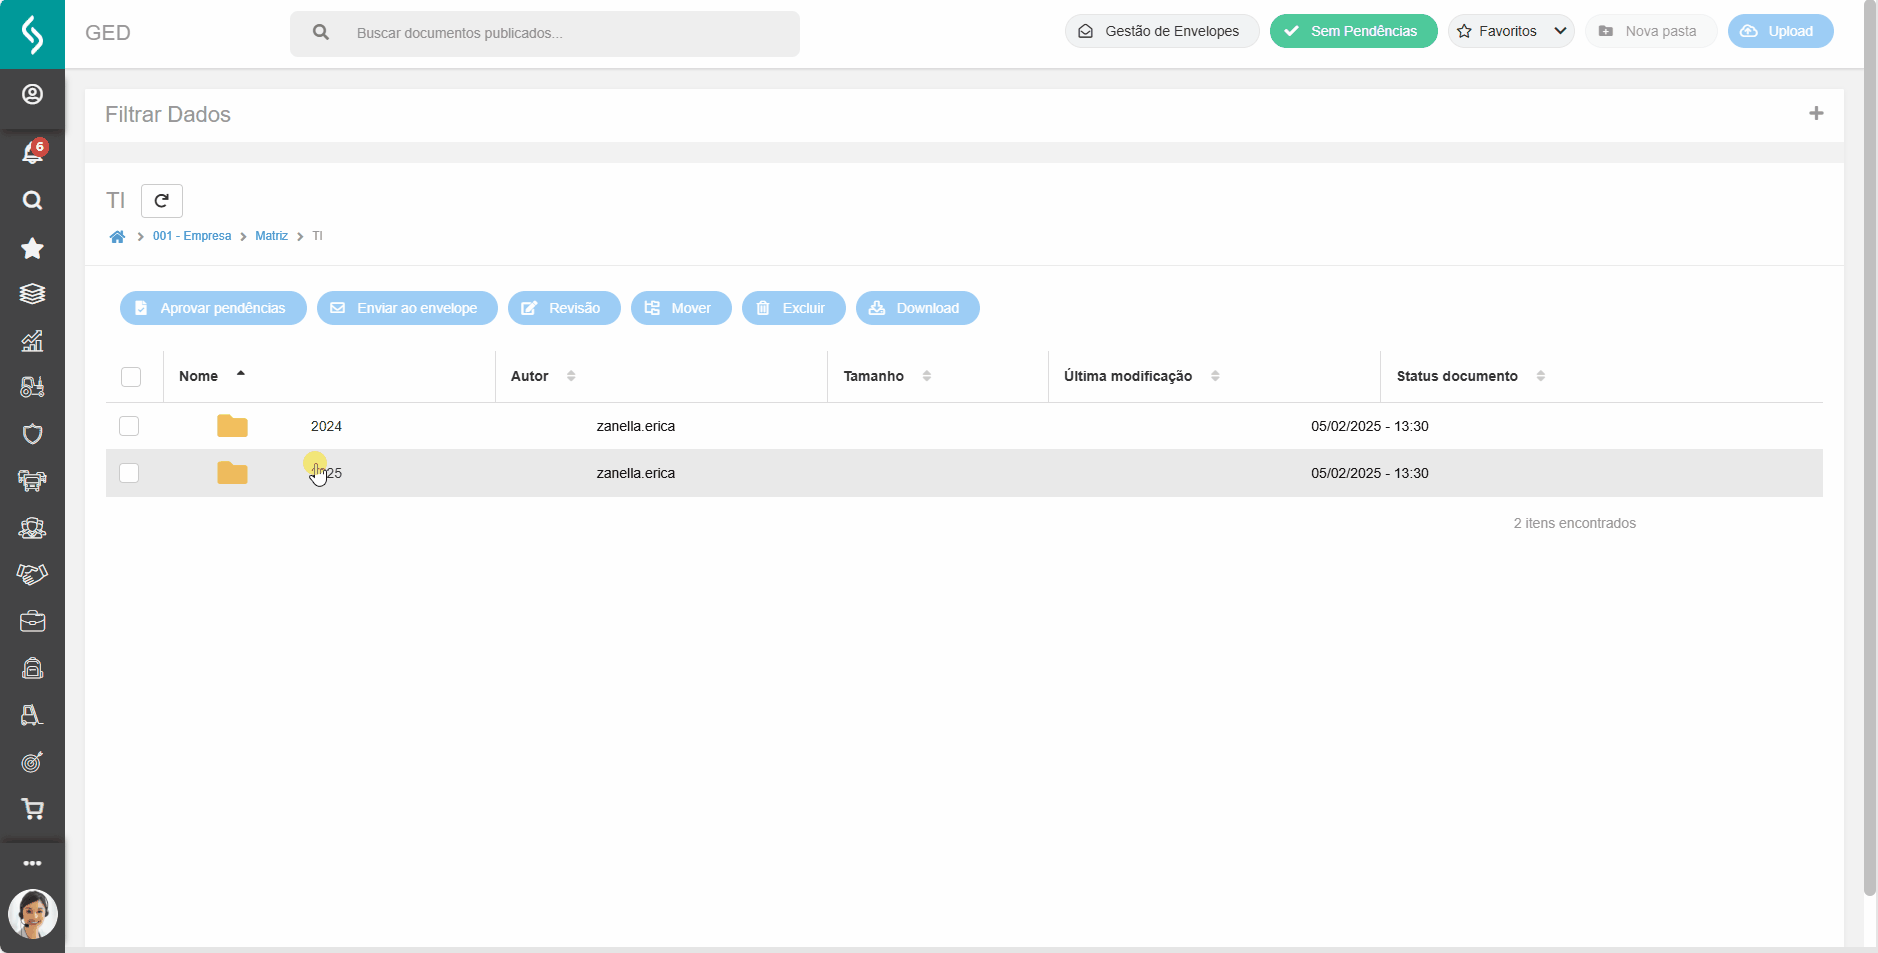Click the magnifier search icon in sidebar
This screenshot has height=953, width=1878.
32,200
